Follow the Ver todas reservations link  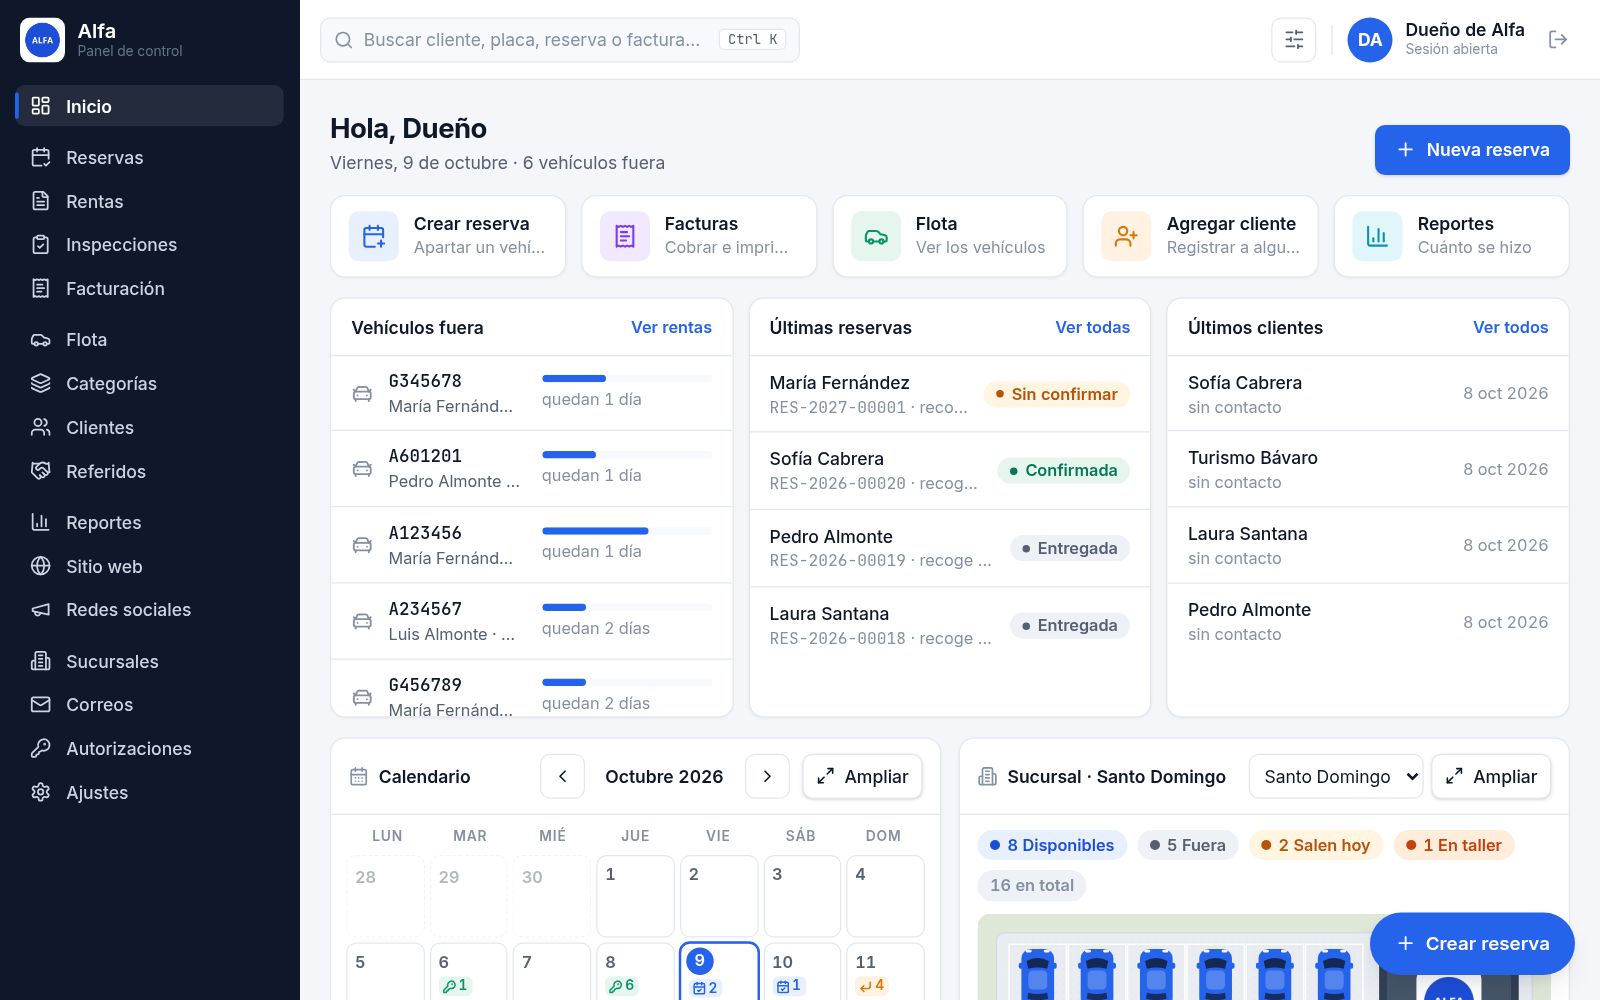[x=1092, y=327]
